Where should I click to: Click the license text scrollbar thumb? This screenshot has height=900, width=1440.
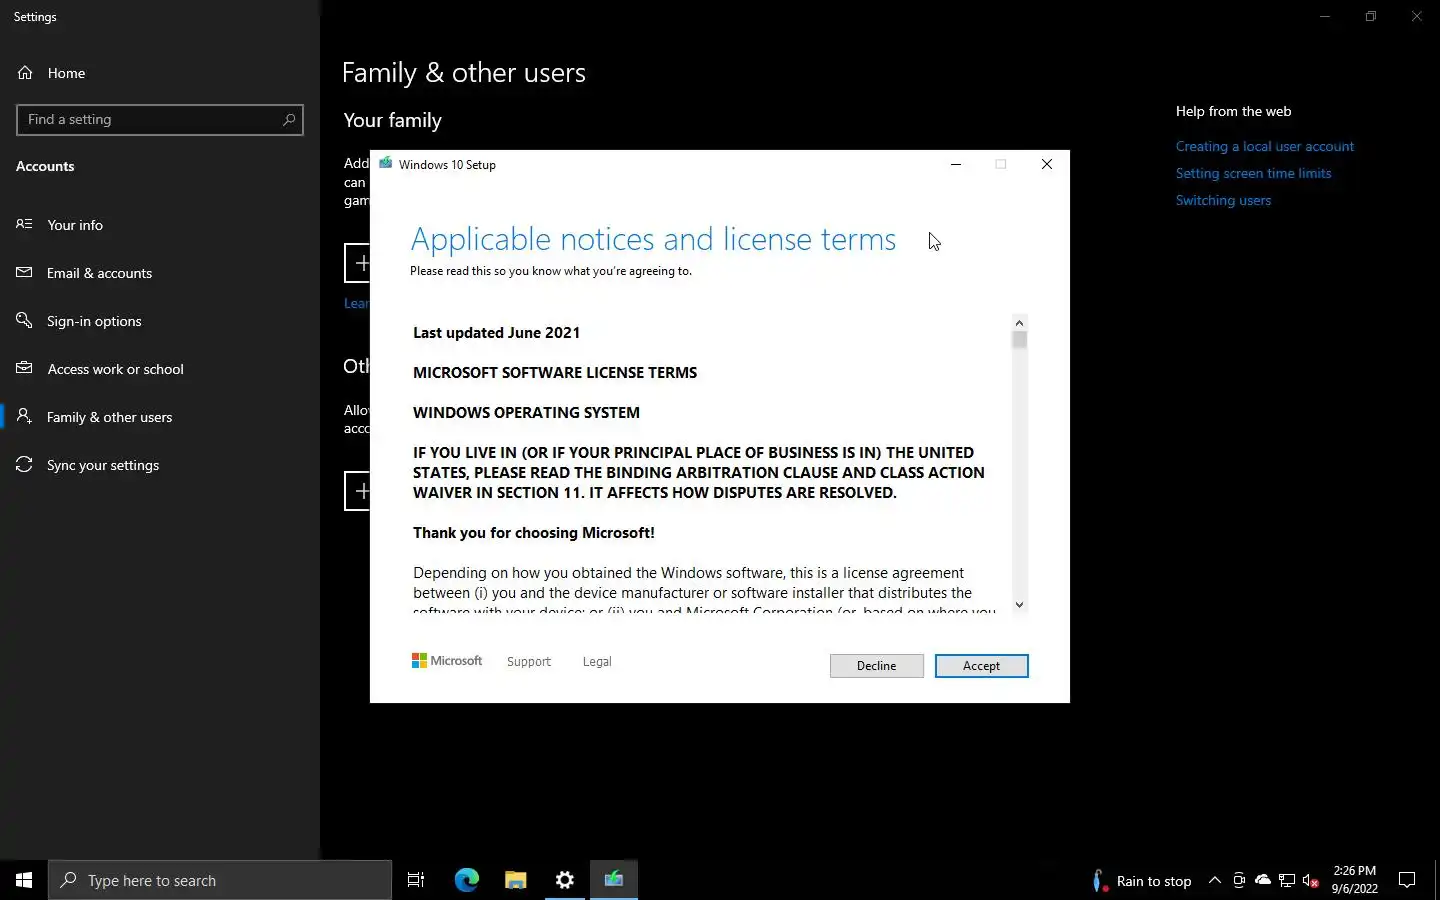(1019, 340)
